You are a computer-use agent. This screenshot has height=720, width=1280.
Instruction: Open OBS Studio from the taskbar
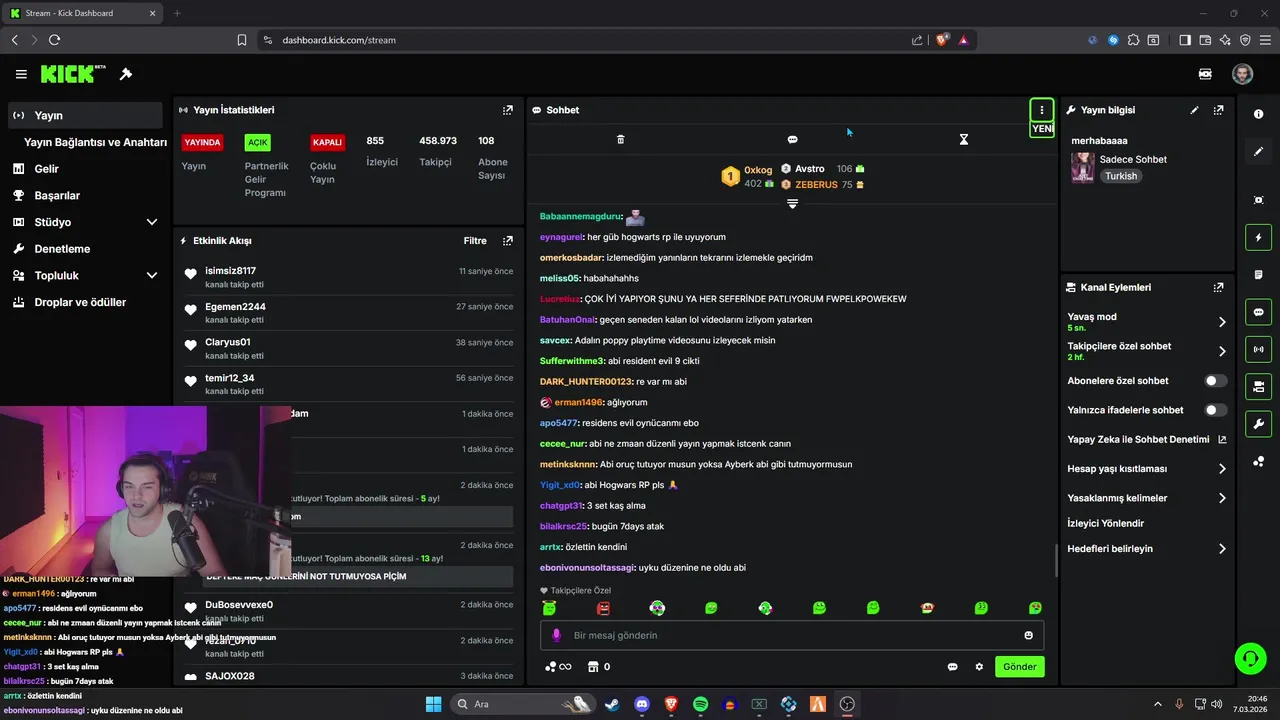point(847,704)
